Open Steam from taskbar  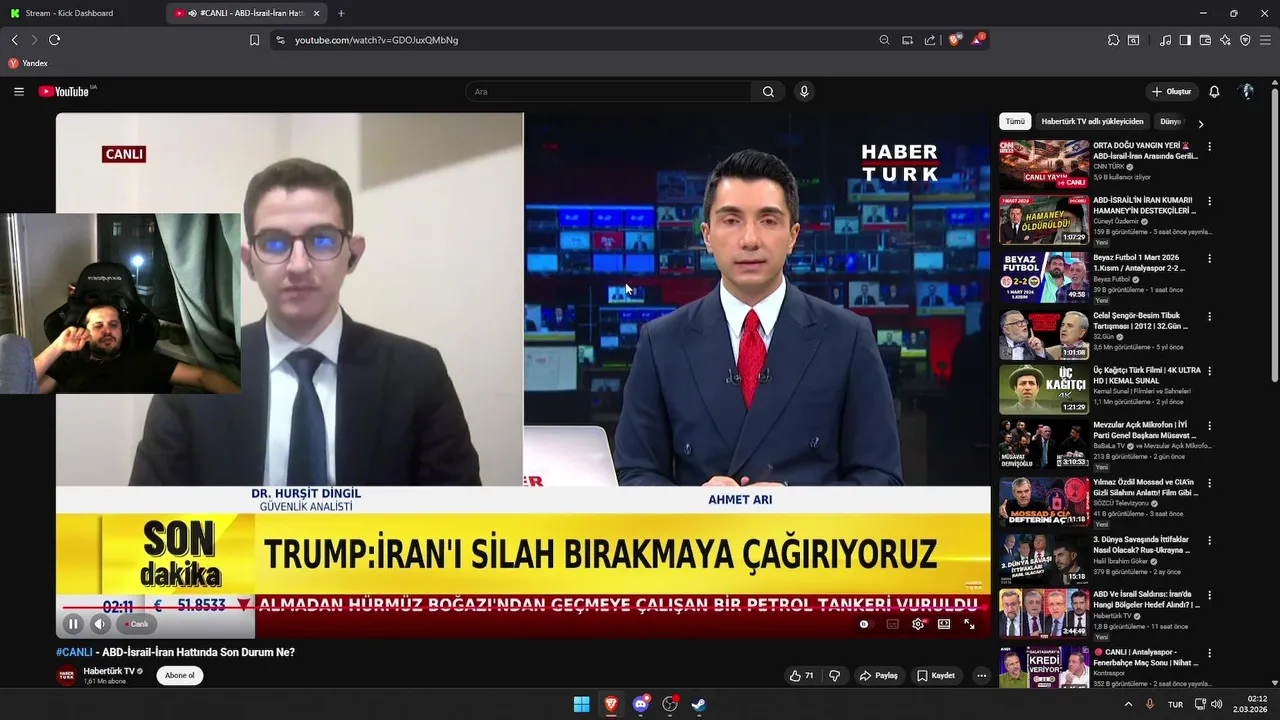click(699, 704)
